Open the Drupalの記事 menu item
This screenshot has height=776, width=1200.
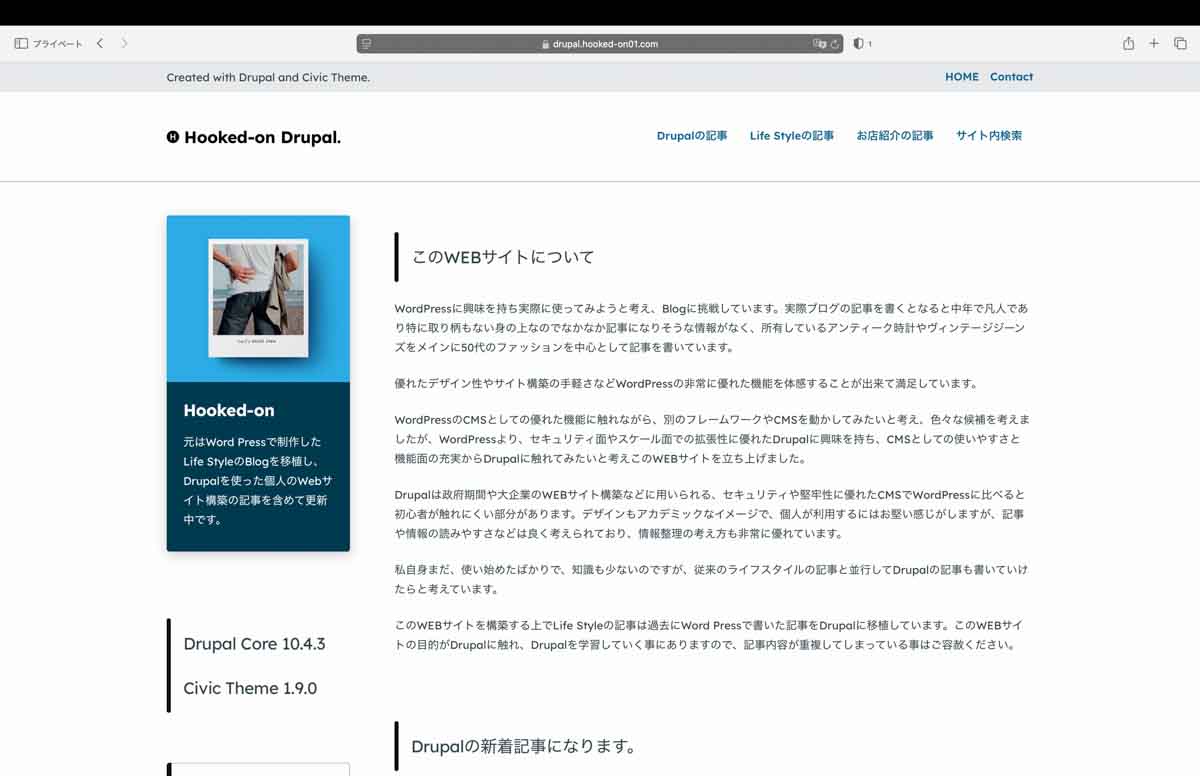(692, 136)
